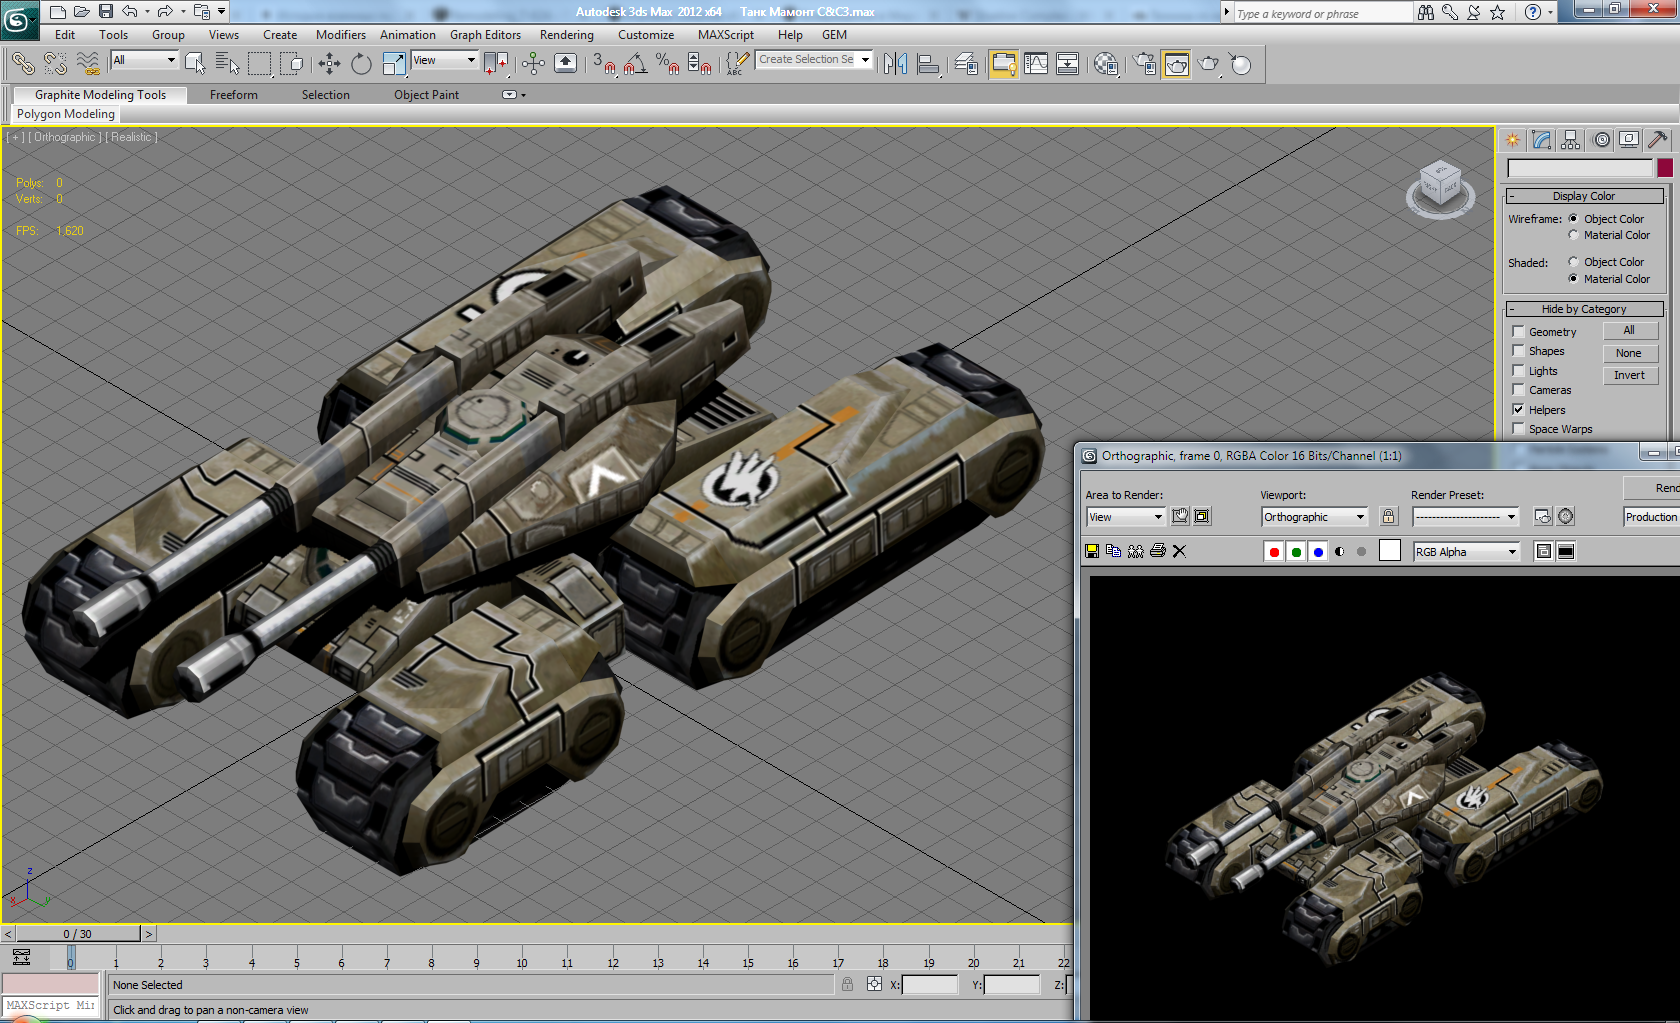Check the Cameras hide checkbox

pos(1518,390)
